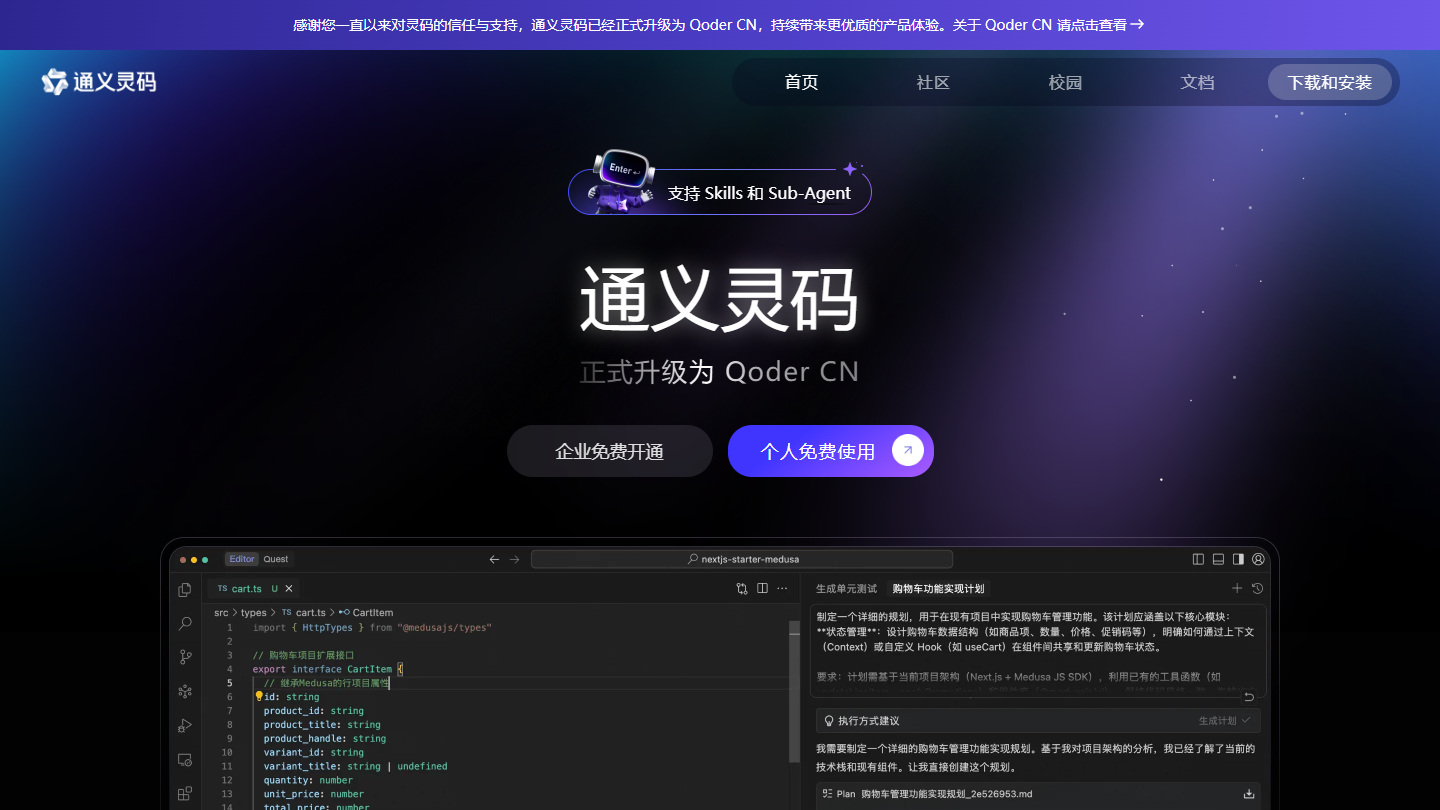Start a new chat with plus icon
1440x810 pixels.
pyautogui.click(x=1237, y=589)
